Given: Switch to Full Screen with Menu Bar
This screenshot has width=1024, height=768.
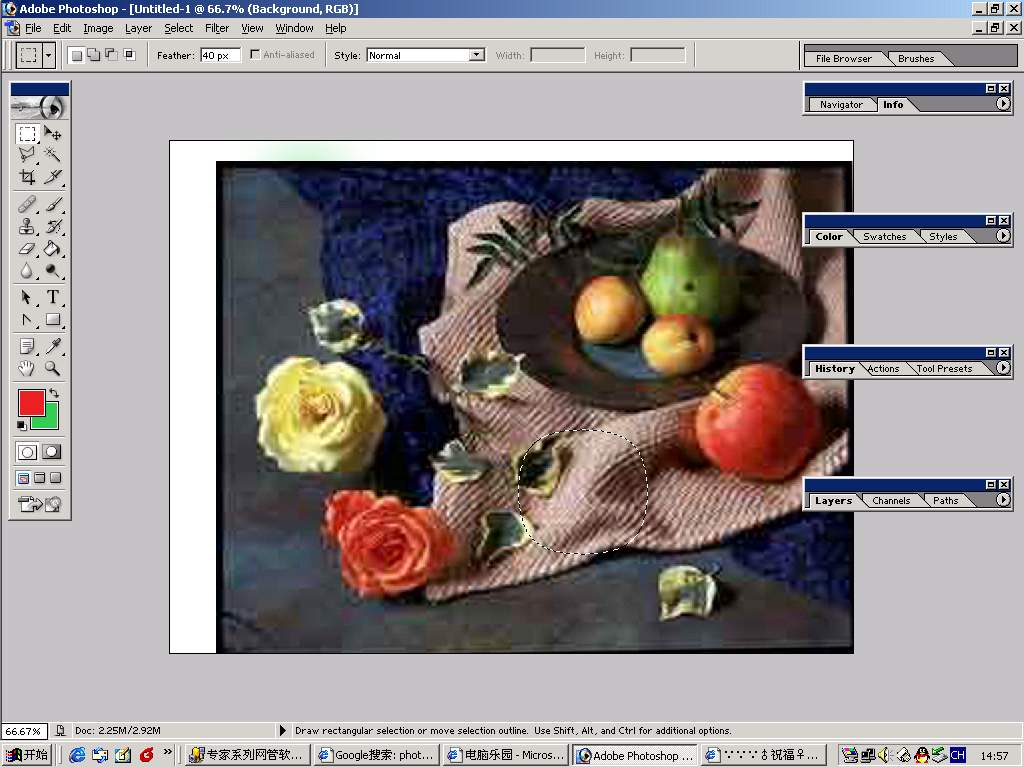Looking at the screenshot, I should click(40, 478).
